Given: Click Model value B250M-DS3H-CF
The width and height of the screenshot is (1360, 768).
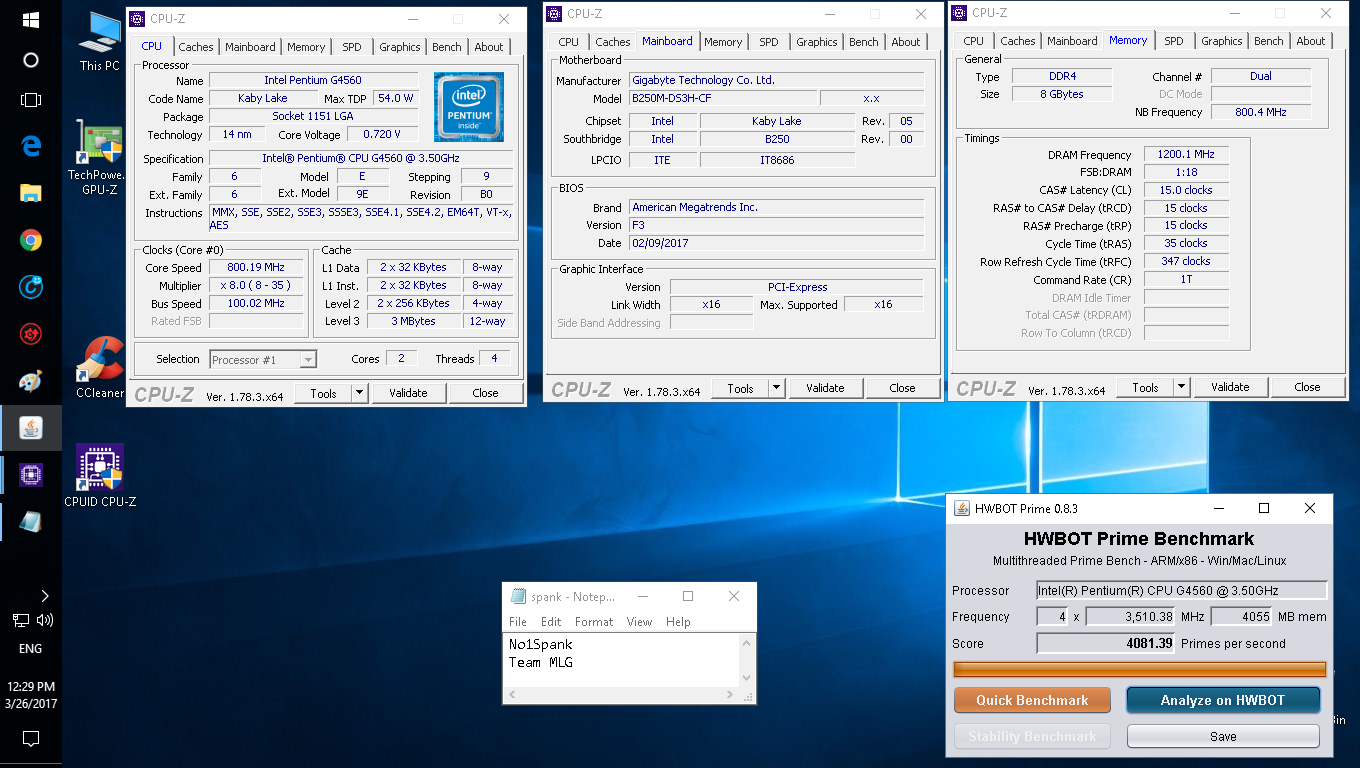Looking at the screenshot, I should click(723, 98).
